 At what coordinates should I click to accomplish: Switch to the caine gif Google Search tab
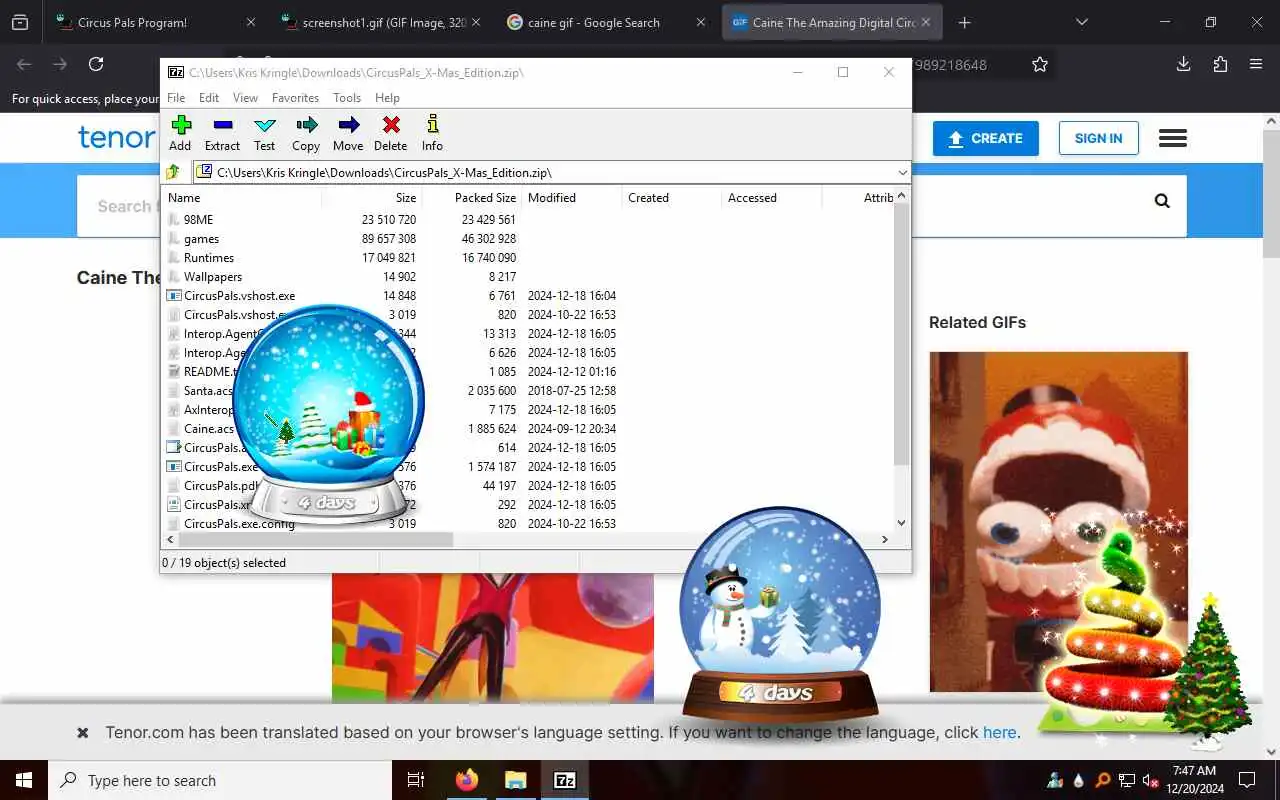pos(606,22)
